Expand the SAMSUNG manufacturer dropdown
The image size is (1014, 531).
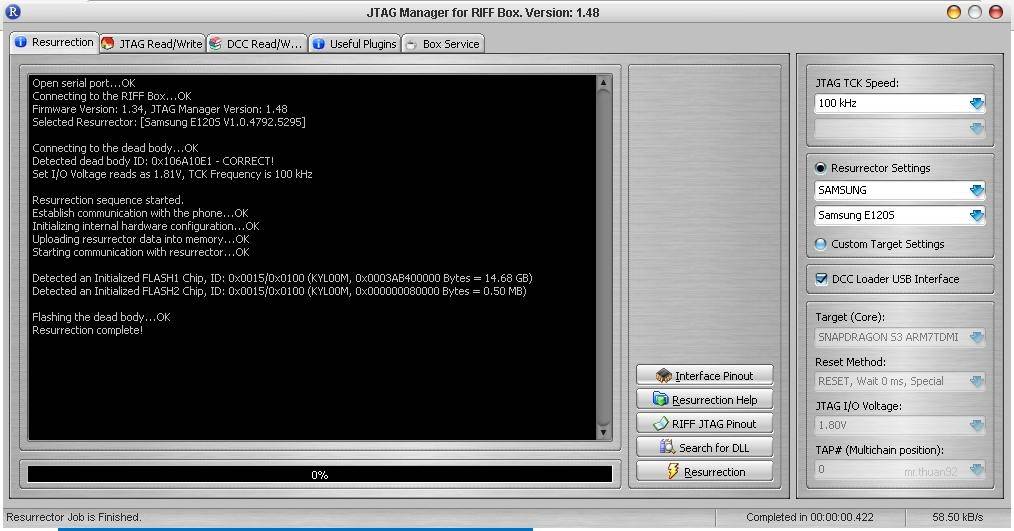[x=976, y=190]
